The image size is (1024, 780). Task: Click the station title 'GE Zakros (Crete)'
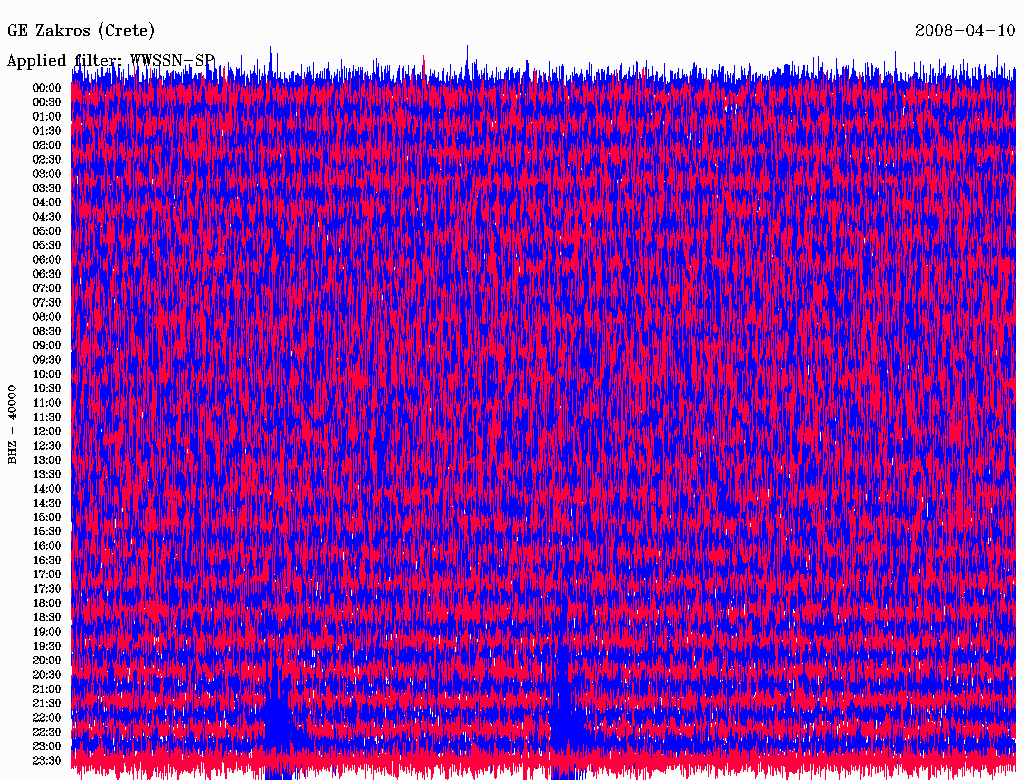coord(81,31)
